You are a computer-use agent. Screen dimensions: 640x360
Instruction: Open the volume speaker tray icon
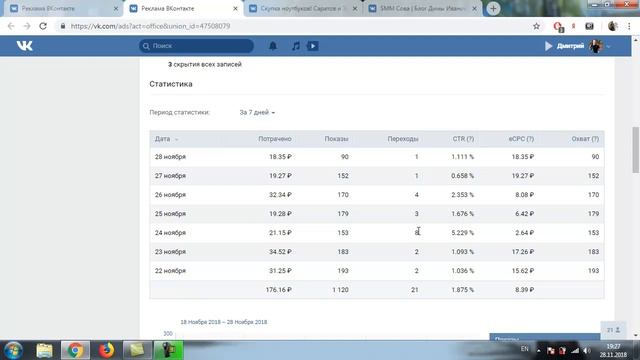click(587, 351)
